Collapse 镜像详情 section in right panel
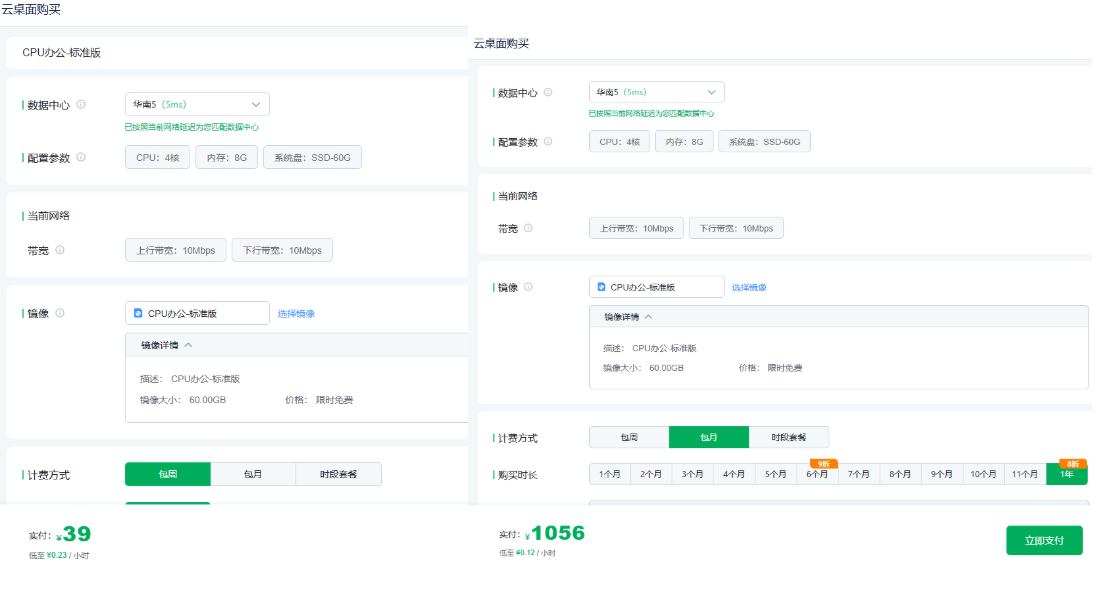Viewport: 1114px width, 592px height. (648, 317)
